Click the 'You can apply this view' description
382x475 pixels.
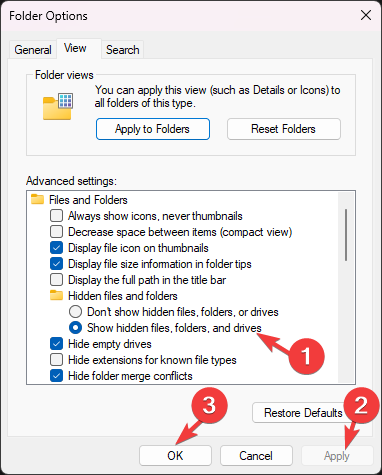click(x=217, y=96)
